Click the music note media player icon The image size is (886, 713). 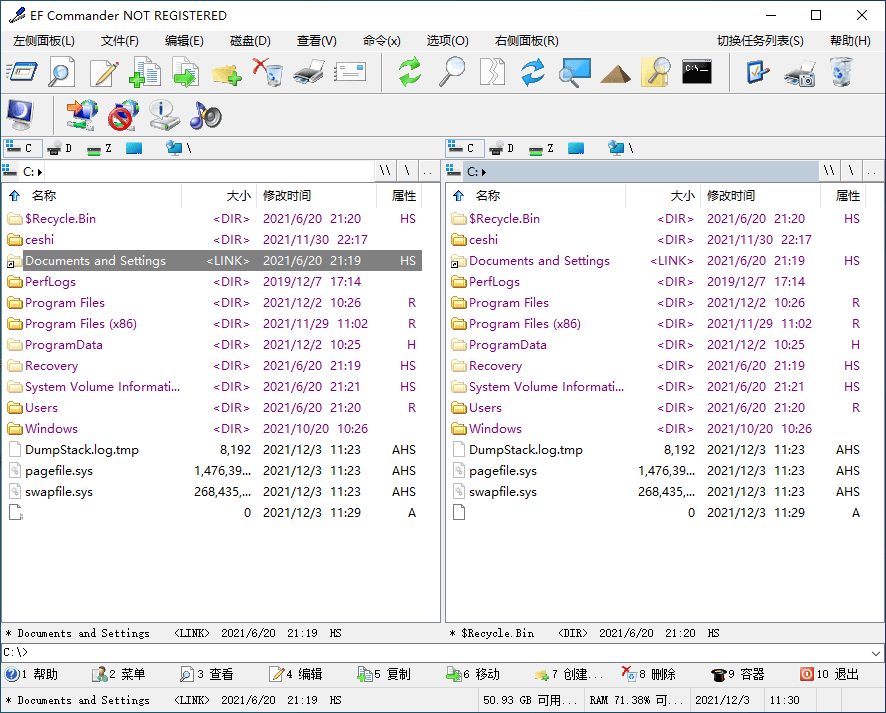coord(205,115)
